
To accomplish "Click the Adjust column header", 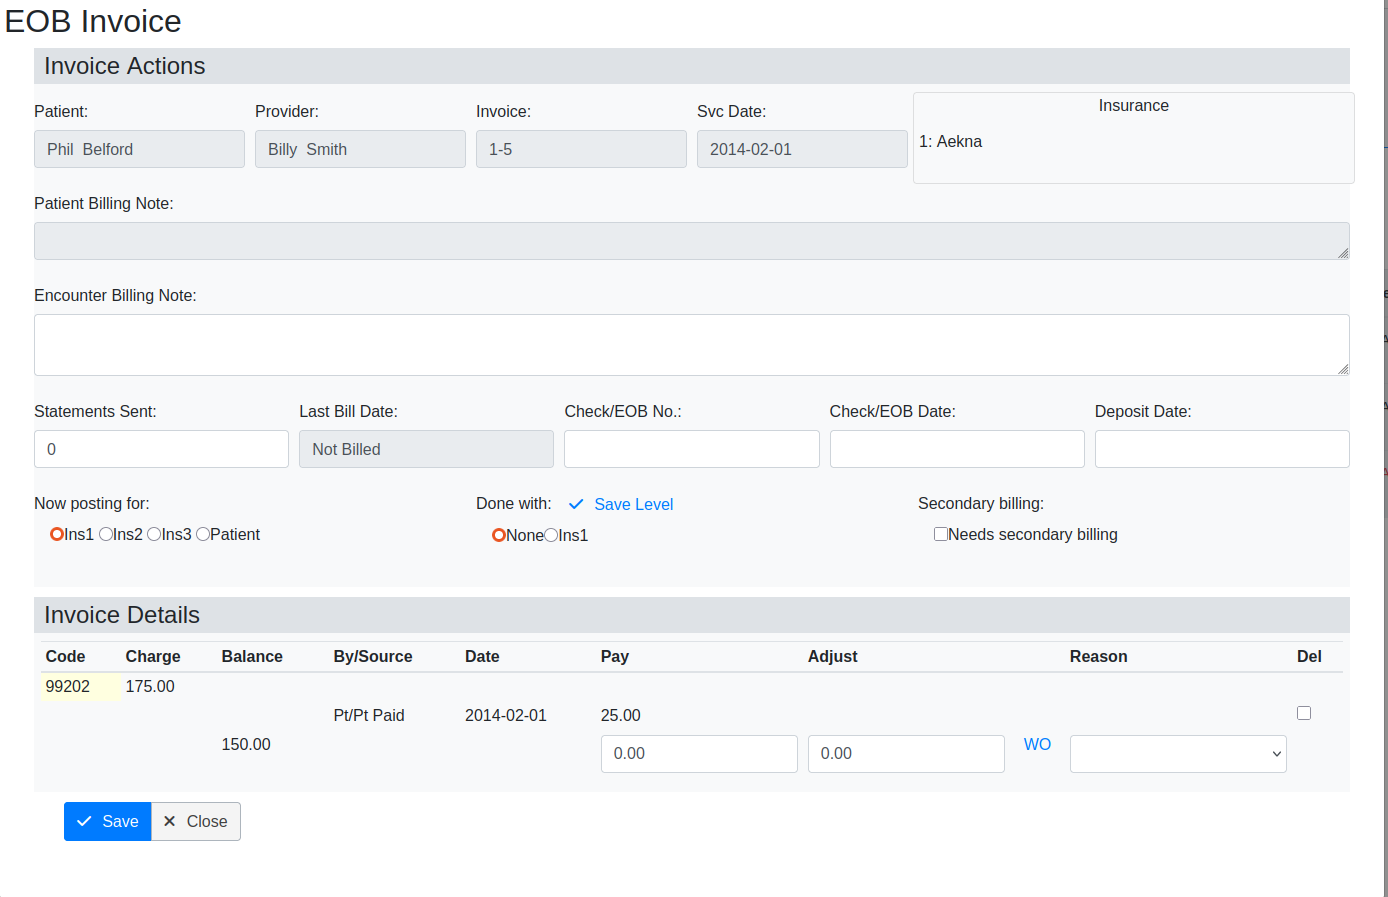I will (833, 656).
